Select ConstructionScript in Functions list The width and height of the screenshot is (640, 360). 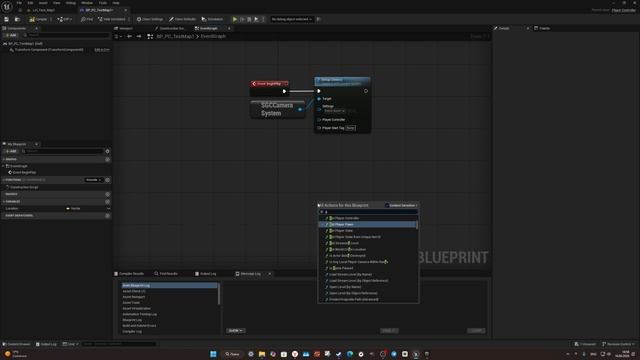coord(24,187)
